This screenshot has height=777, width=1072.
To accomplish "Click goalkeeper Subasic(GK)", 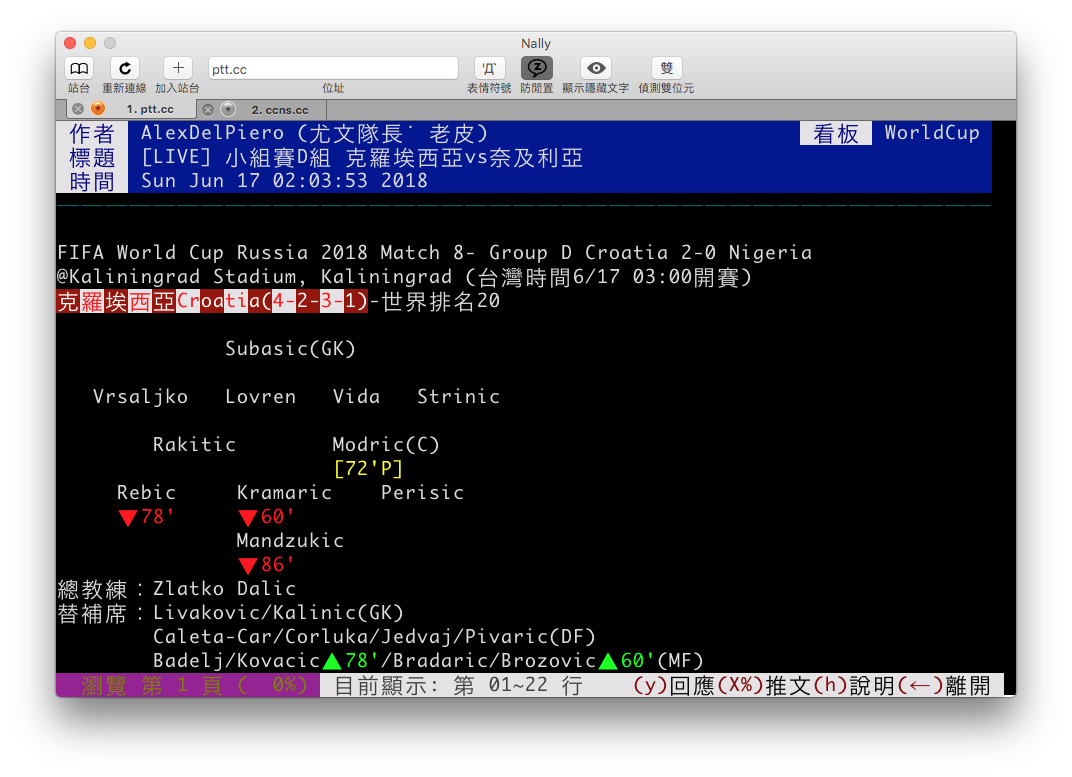I will tap(291, 349).
